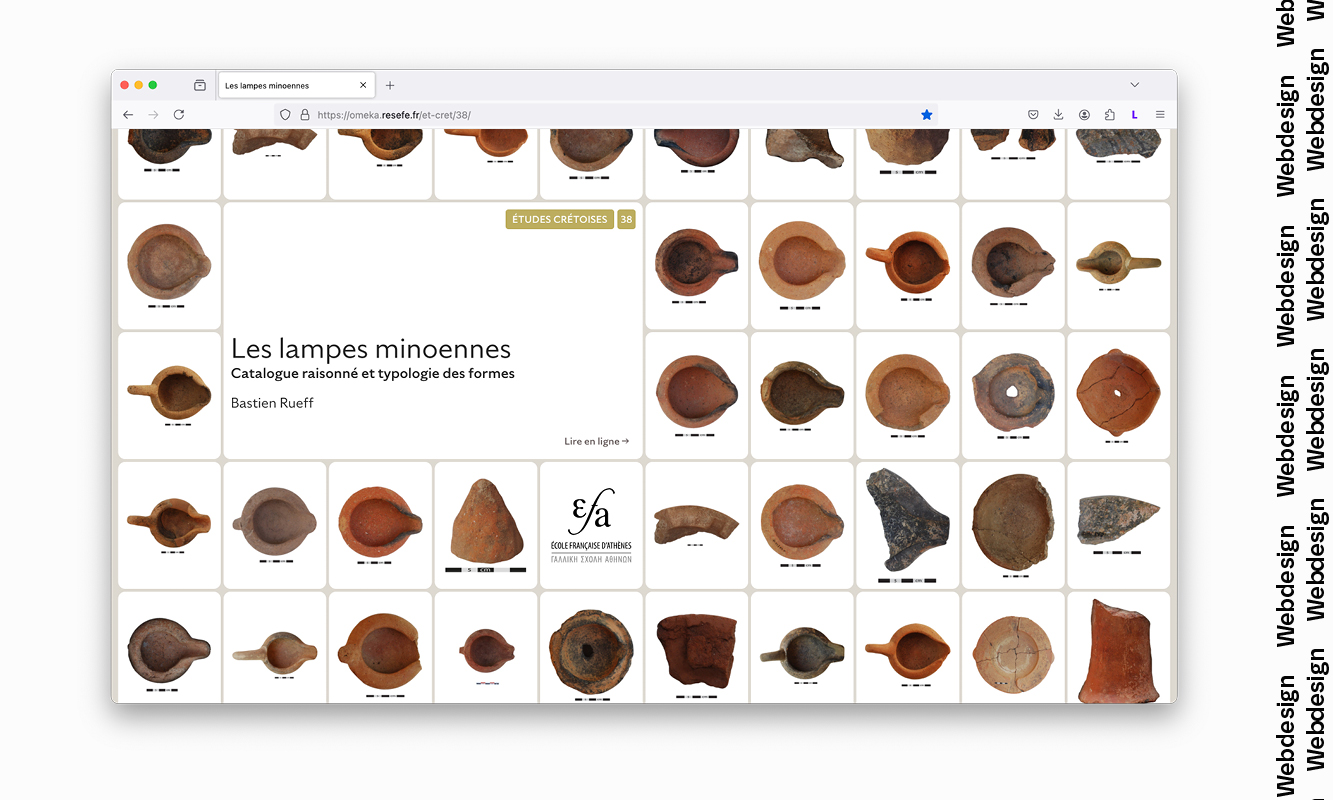Click the 'Les lampes minoennes' title
The image size is (1333, 800).
pos(371,349)
